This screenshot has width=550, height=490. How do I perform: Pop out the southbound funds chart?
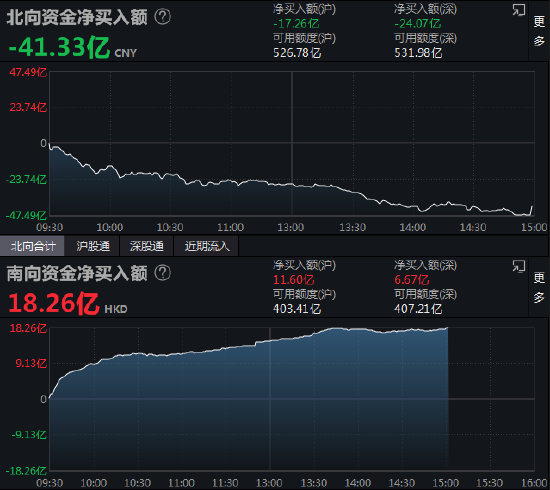point(518,266)
